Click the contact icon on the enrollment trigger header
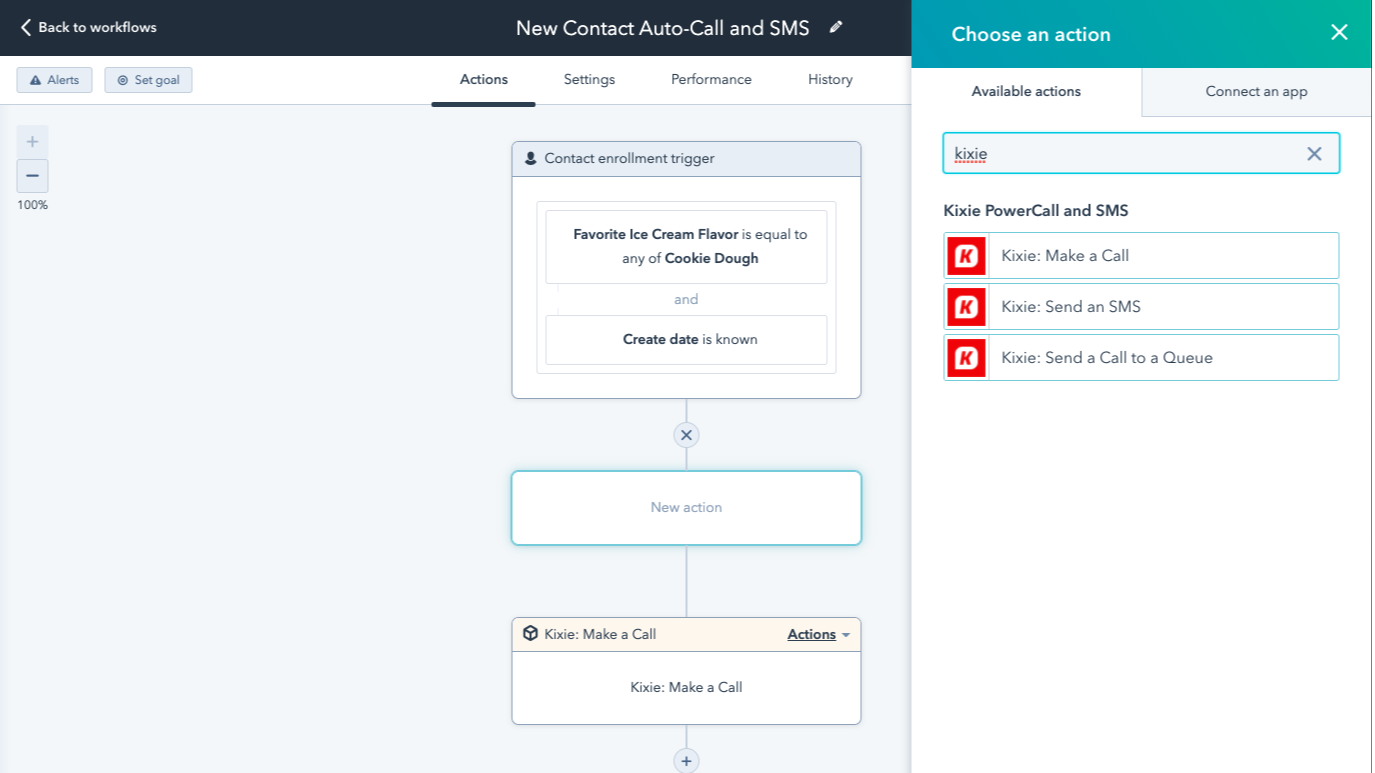This screenshot has width=1375, height=773. point(530,158)
